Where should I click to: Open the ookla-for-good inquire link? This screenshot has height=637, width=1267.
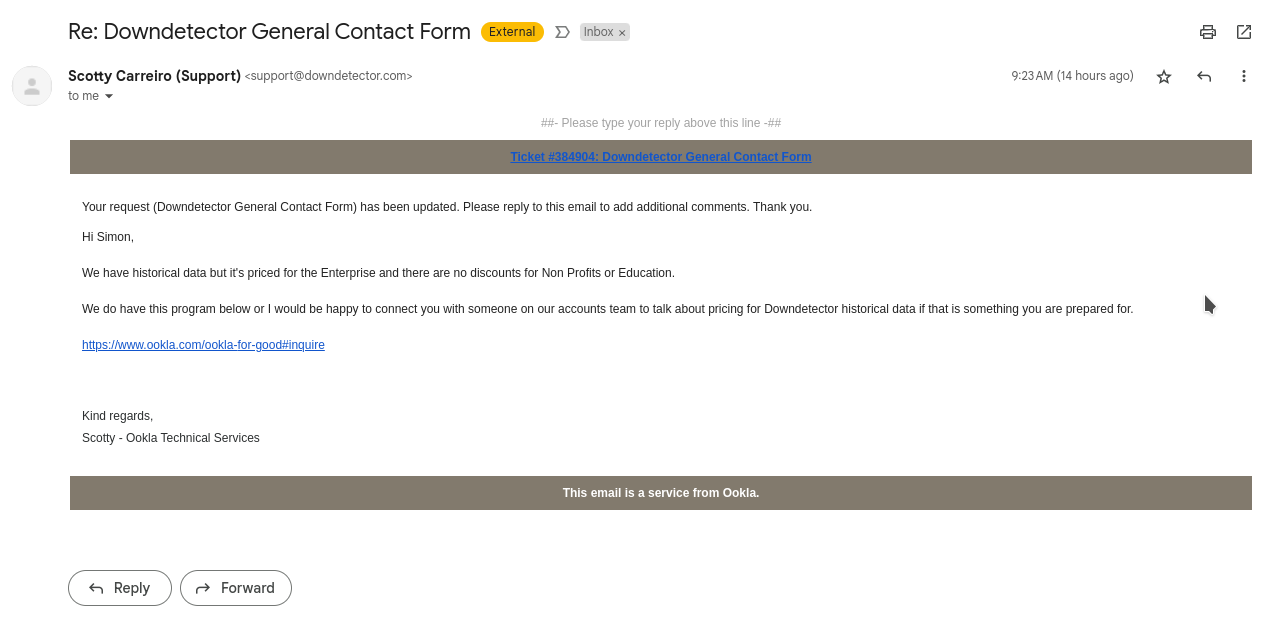click(203, 345)
